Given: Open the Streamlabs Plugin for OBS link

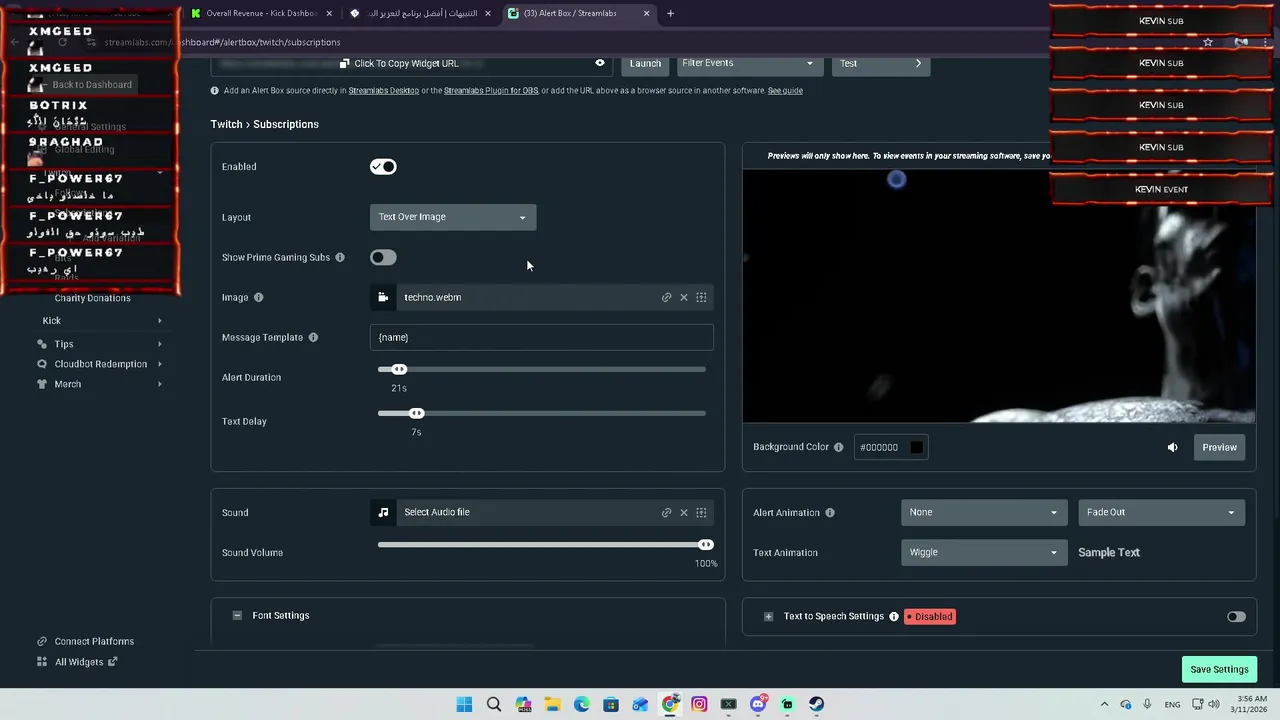Looking at the screenshot, I should (491, 91).
